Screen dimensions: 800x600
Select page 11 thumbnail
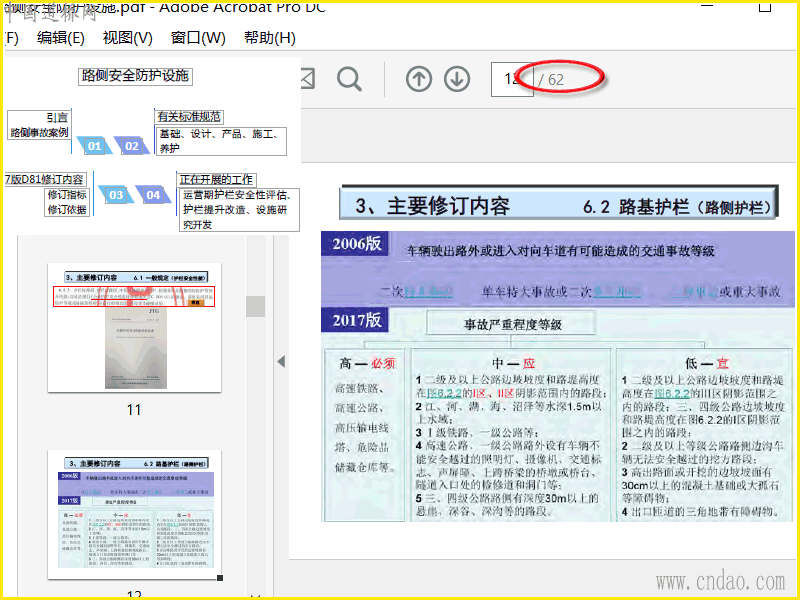point(135,328)
